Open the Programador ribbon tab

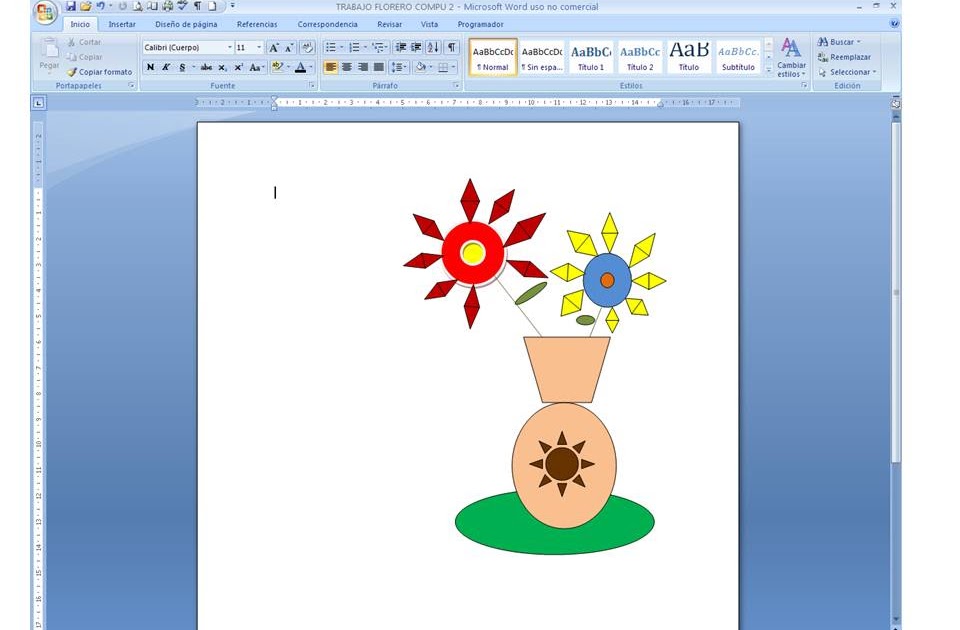(x=479, y=23)
